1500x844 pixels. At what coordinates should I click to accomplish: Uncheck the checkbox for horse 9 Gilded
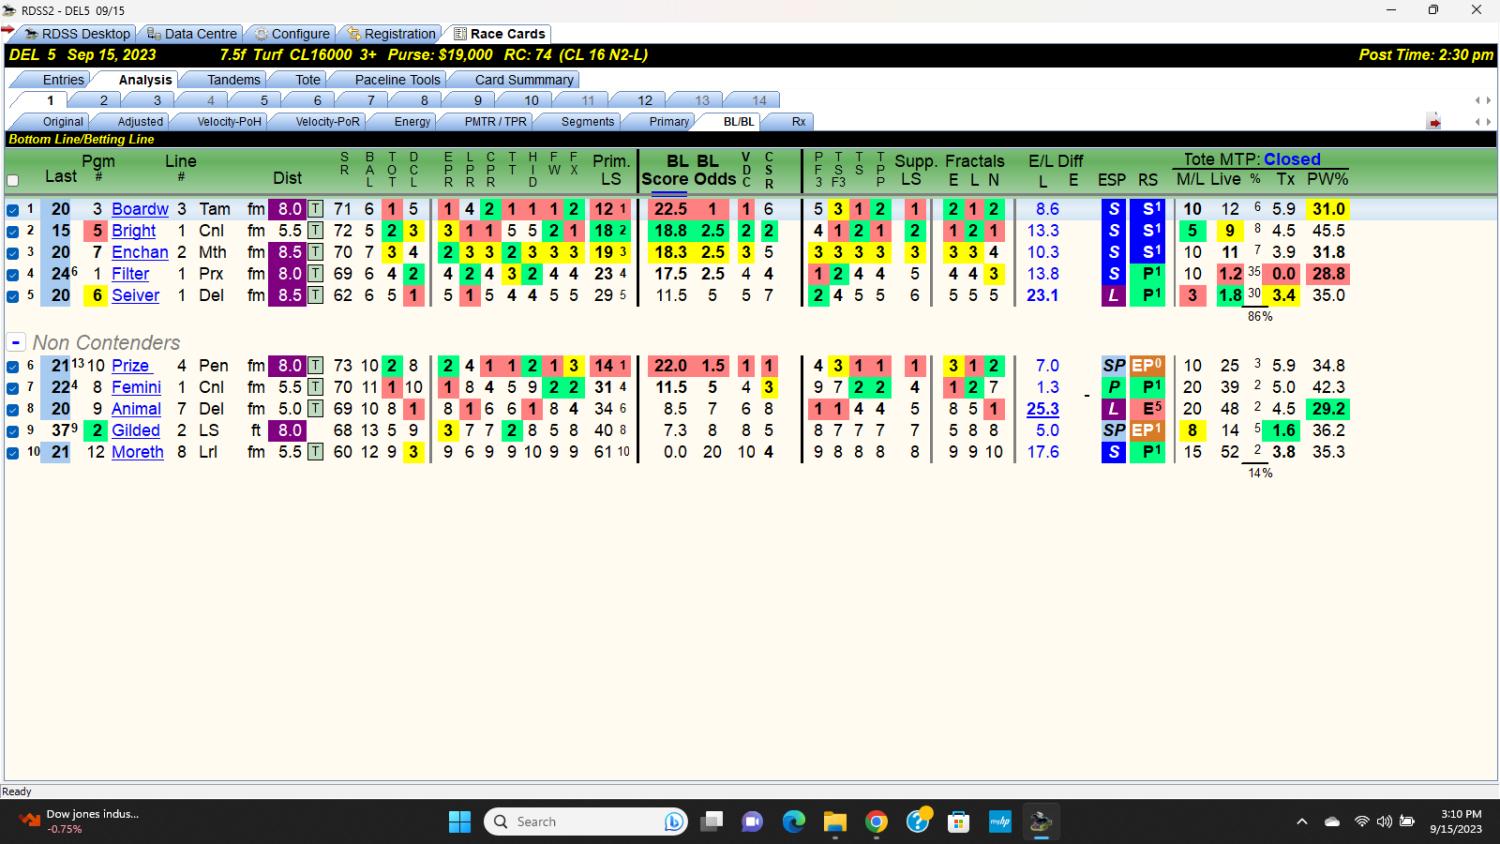tap(13, 431)
